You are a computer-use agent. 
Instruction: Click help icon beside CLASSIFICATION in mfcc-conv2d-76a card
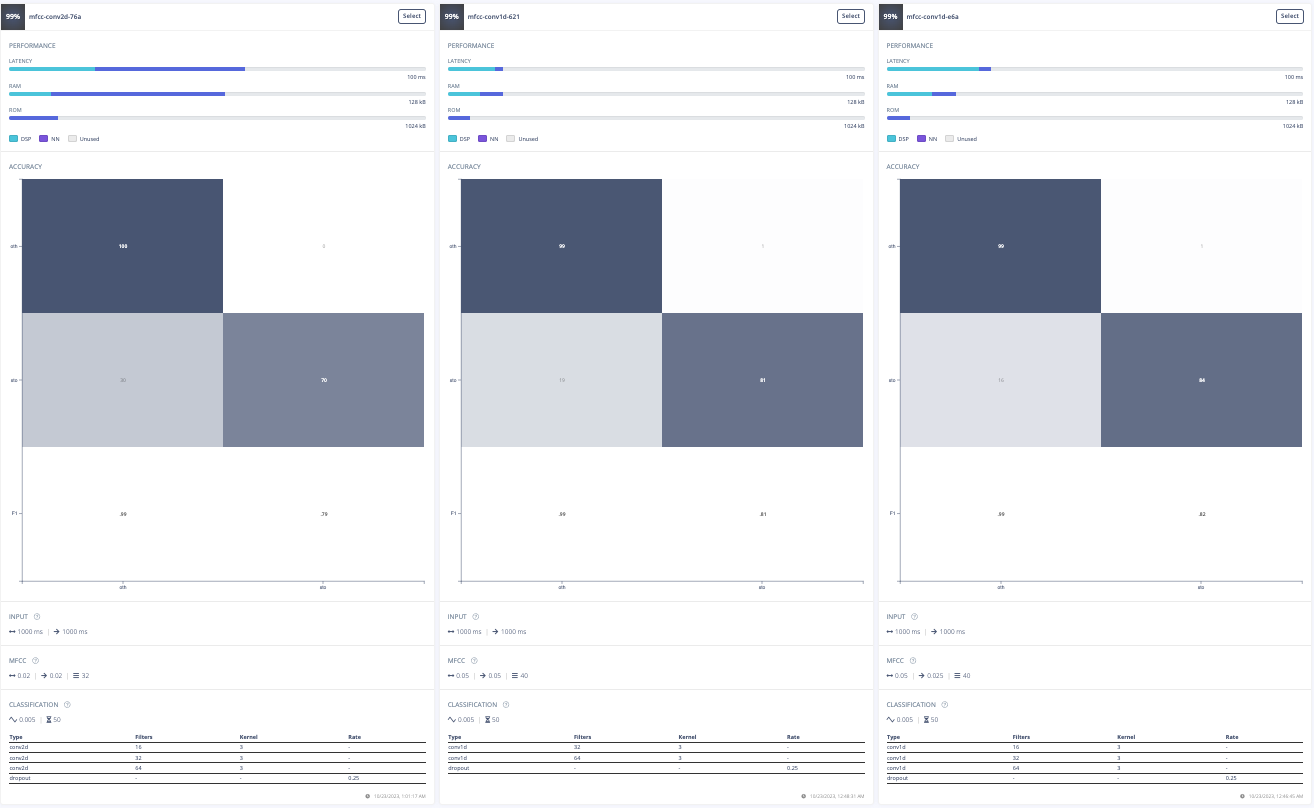67,705
